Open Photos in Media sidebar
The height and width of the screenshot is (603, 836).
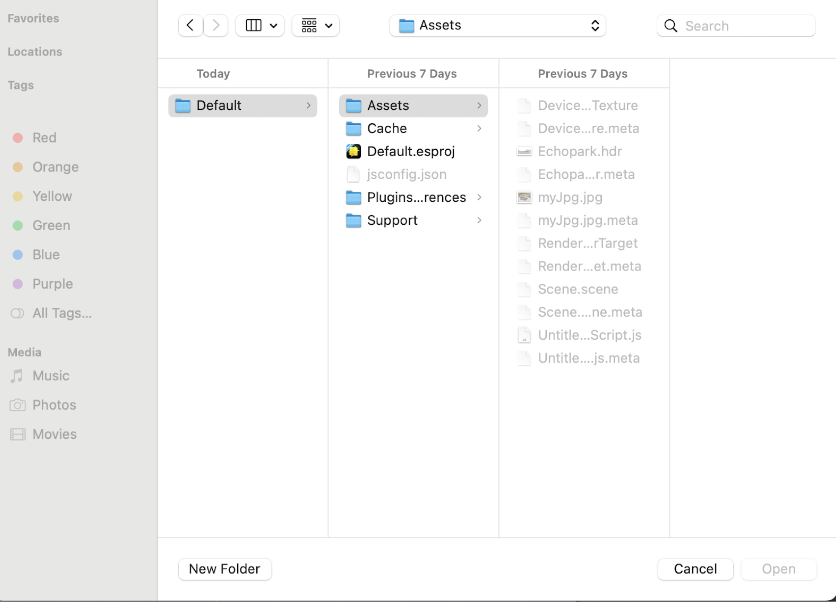[x=53, y=405]
